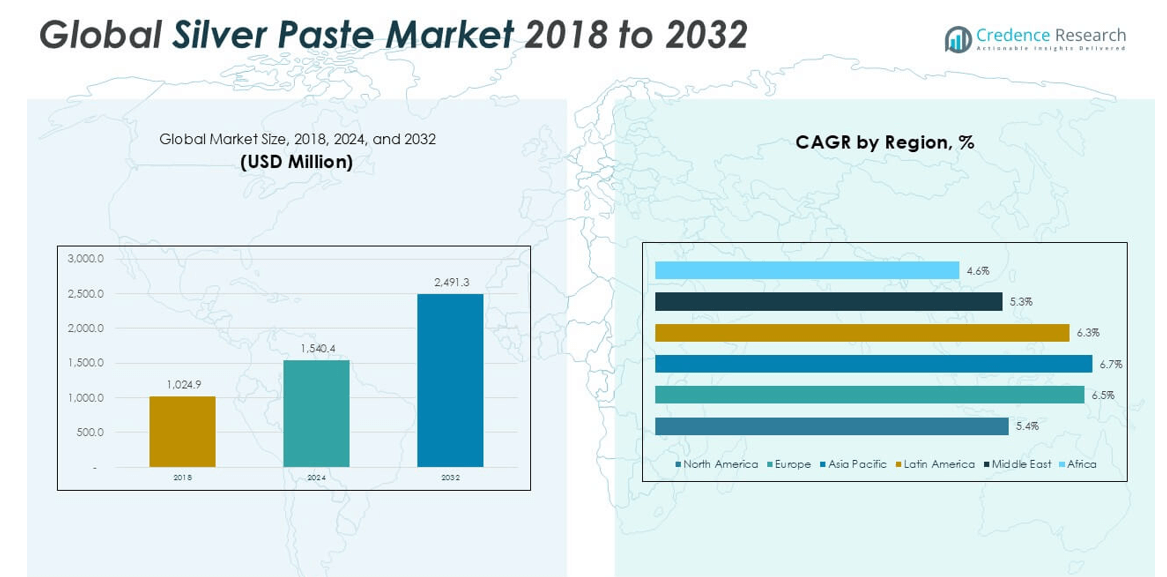Click the 6.3% gold CAGR bar

pyautogui.click(x=862, y=333)
